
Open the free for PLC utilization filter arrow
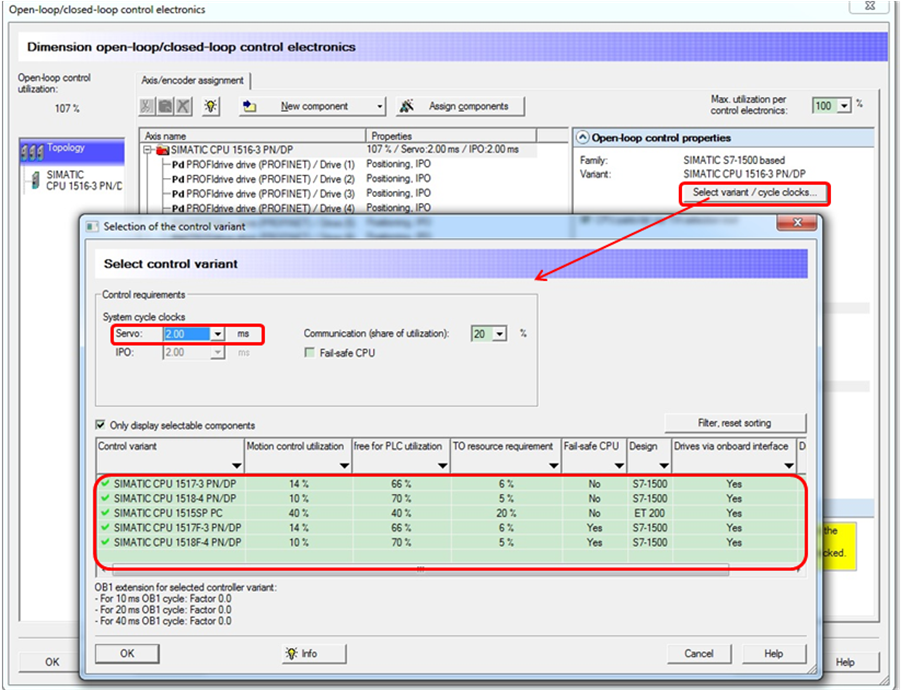[442, 465]
